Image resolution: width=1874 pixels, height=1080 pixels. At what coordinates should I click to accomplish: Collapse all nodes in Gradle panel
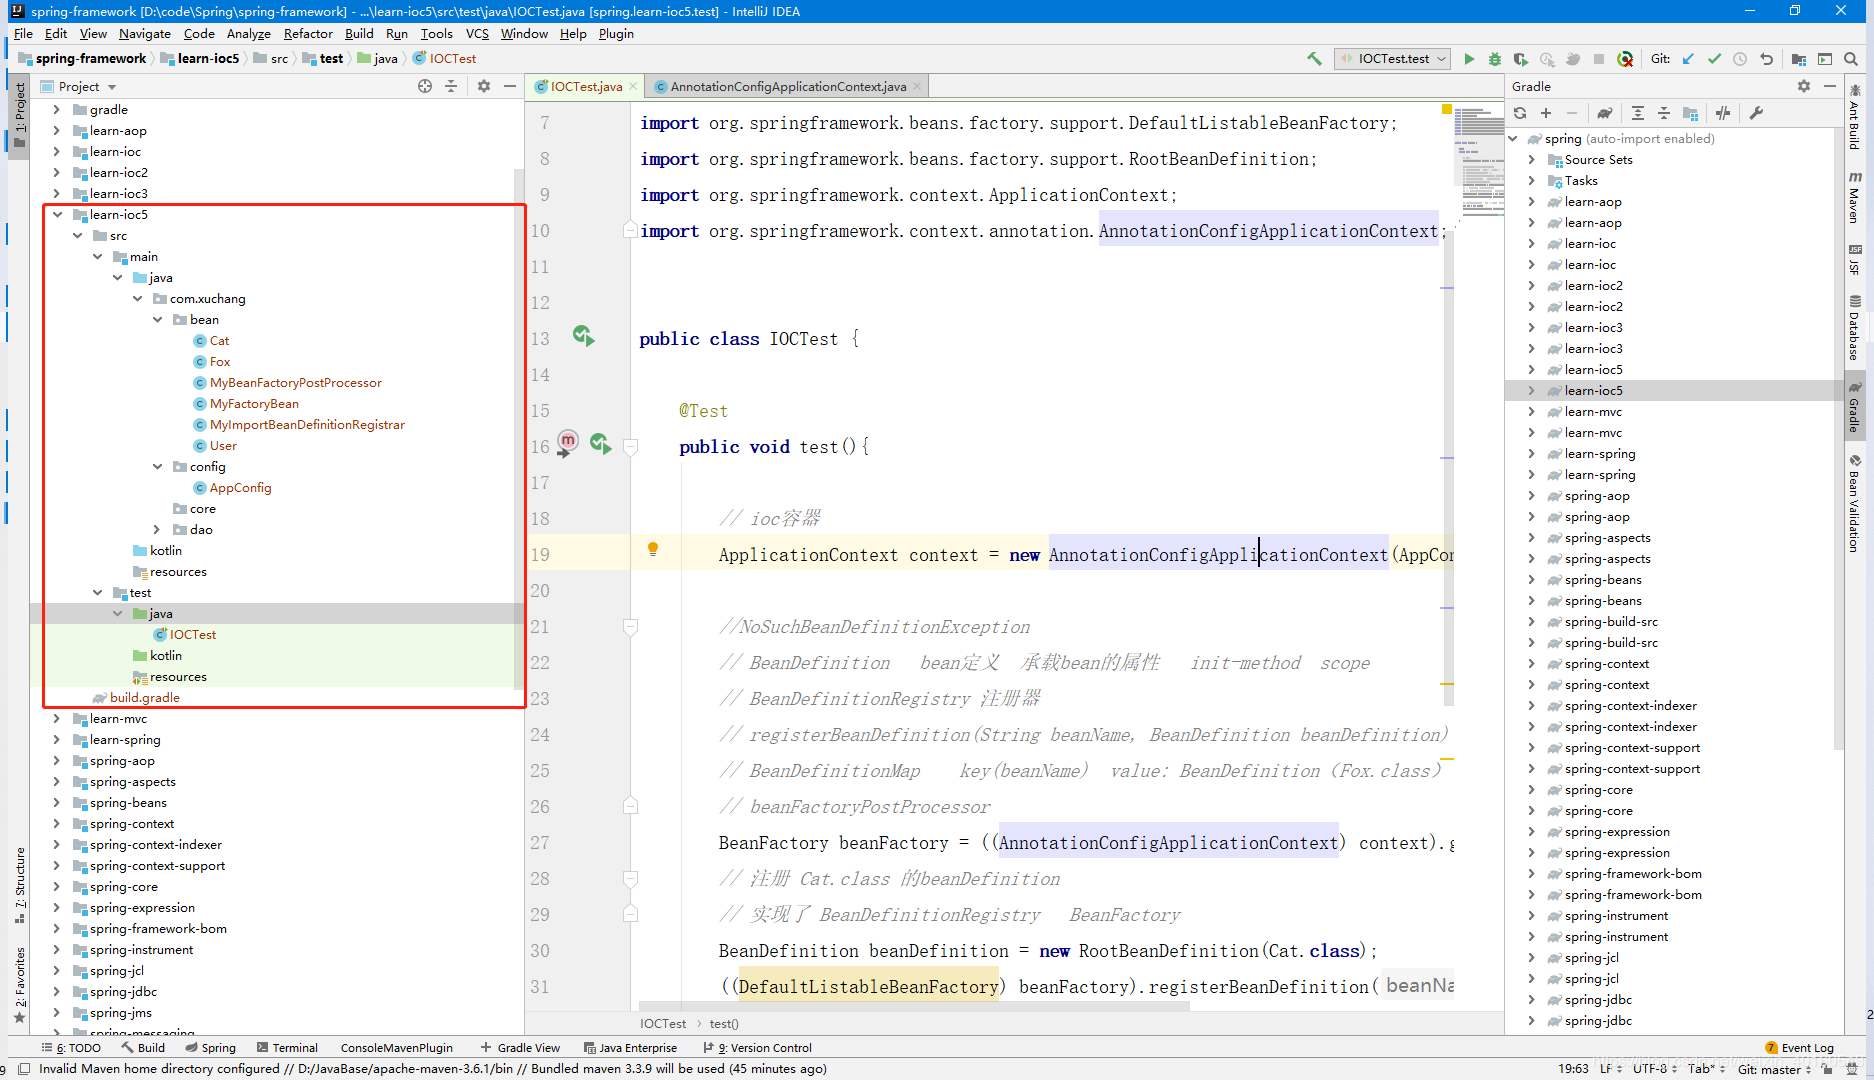[1664, 113]
